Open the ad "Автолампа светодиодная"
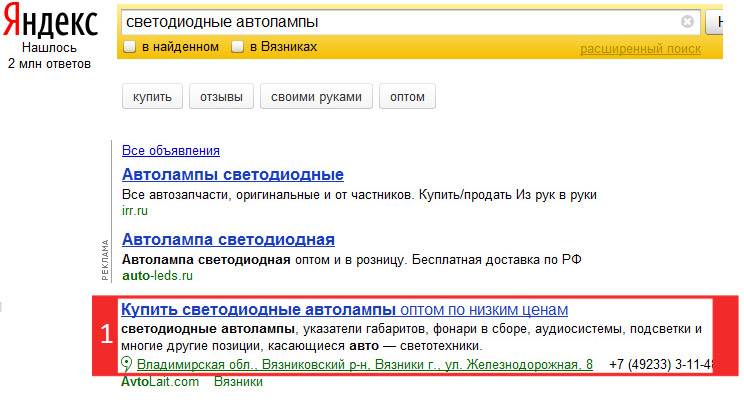The image size is (744, 405). pyautogui.click(x=228, y=239)
